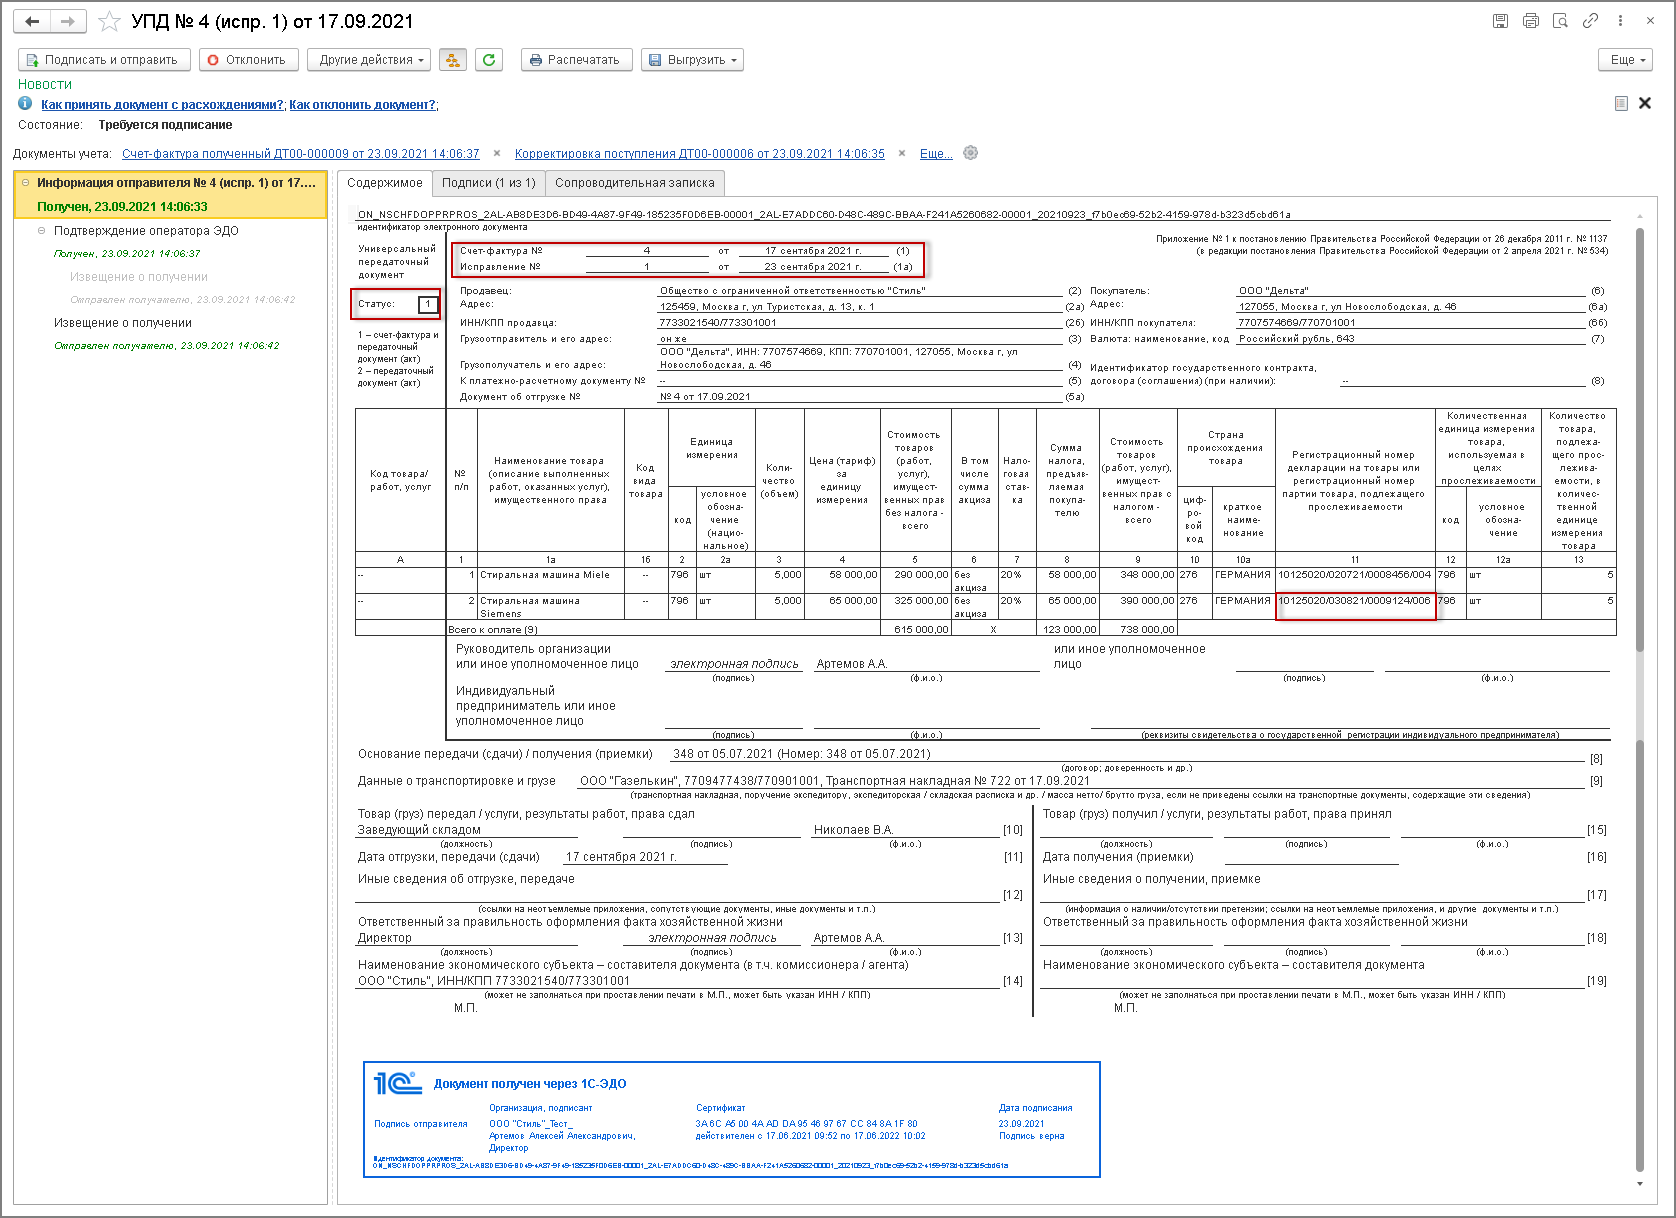Click Подписать и отправить button

pyautogui.click(x=104, y=60)
